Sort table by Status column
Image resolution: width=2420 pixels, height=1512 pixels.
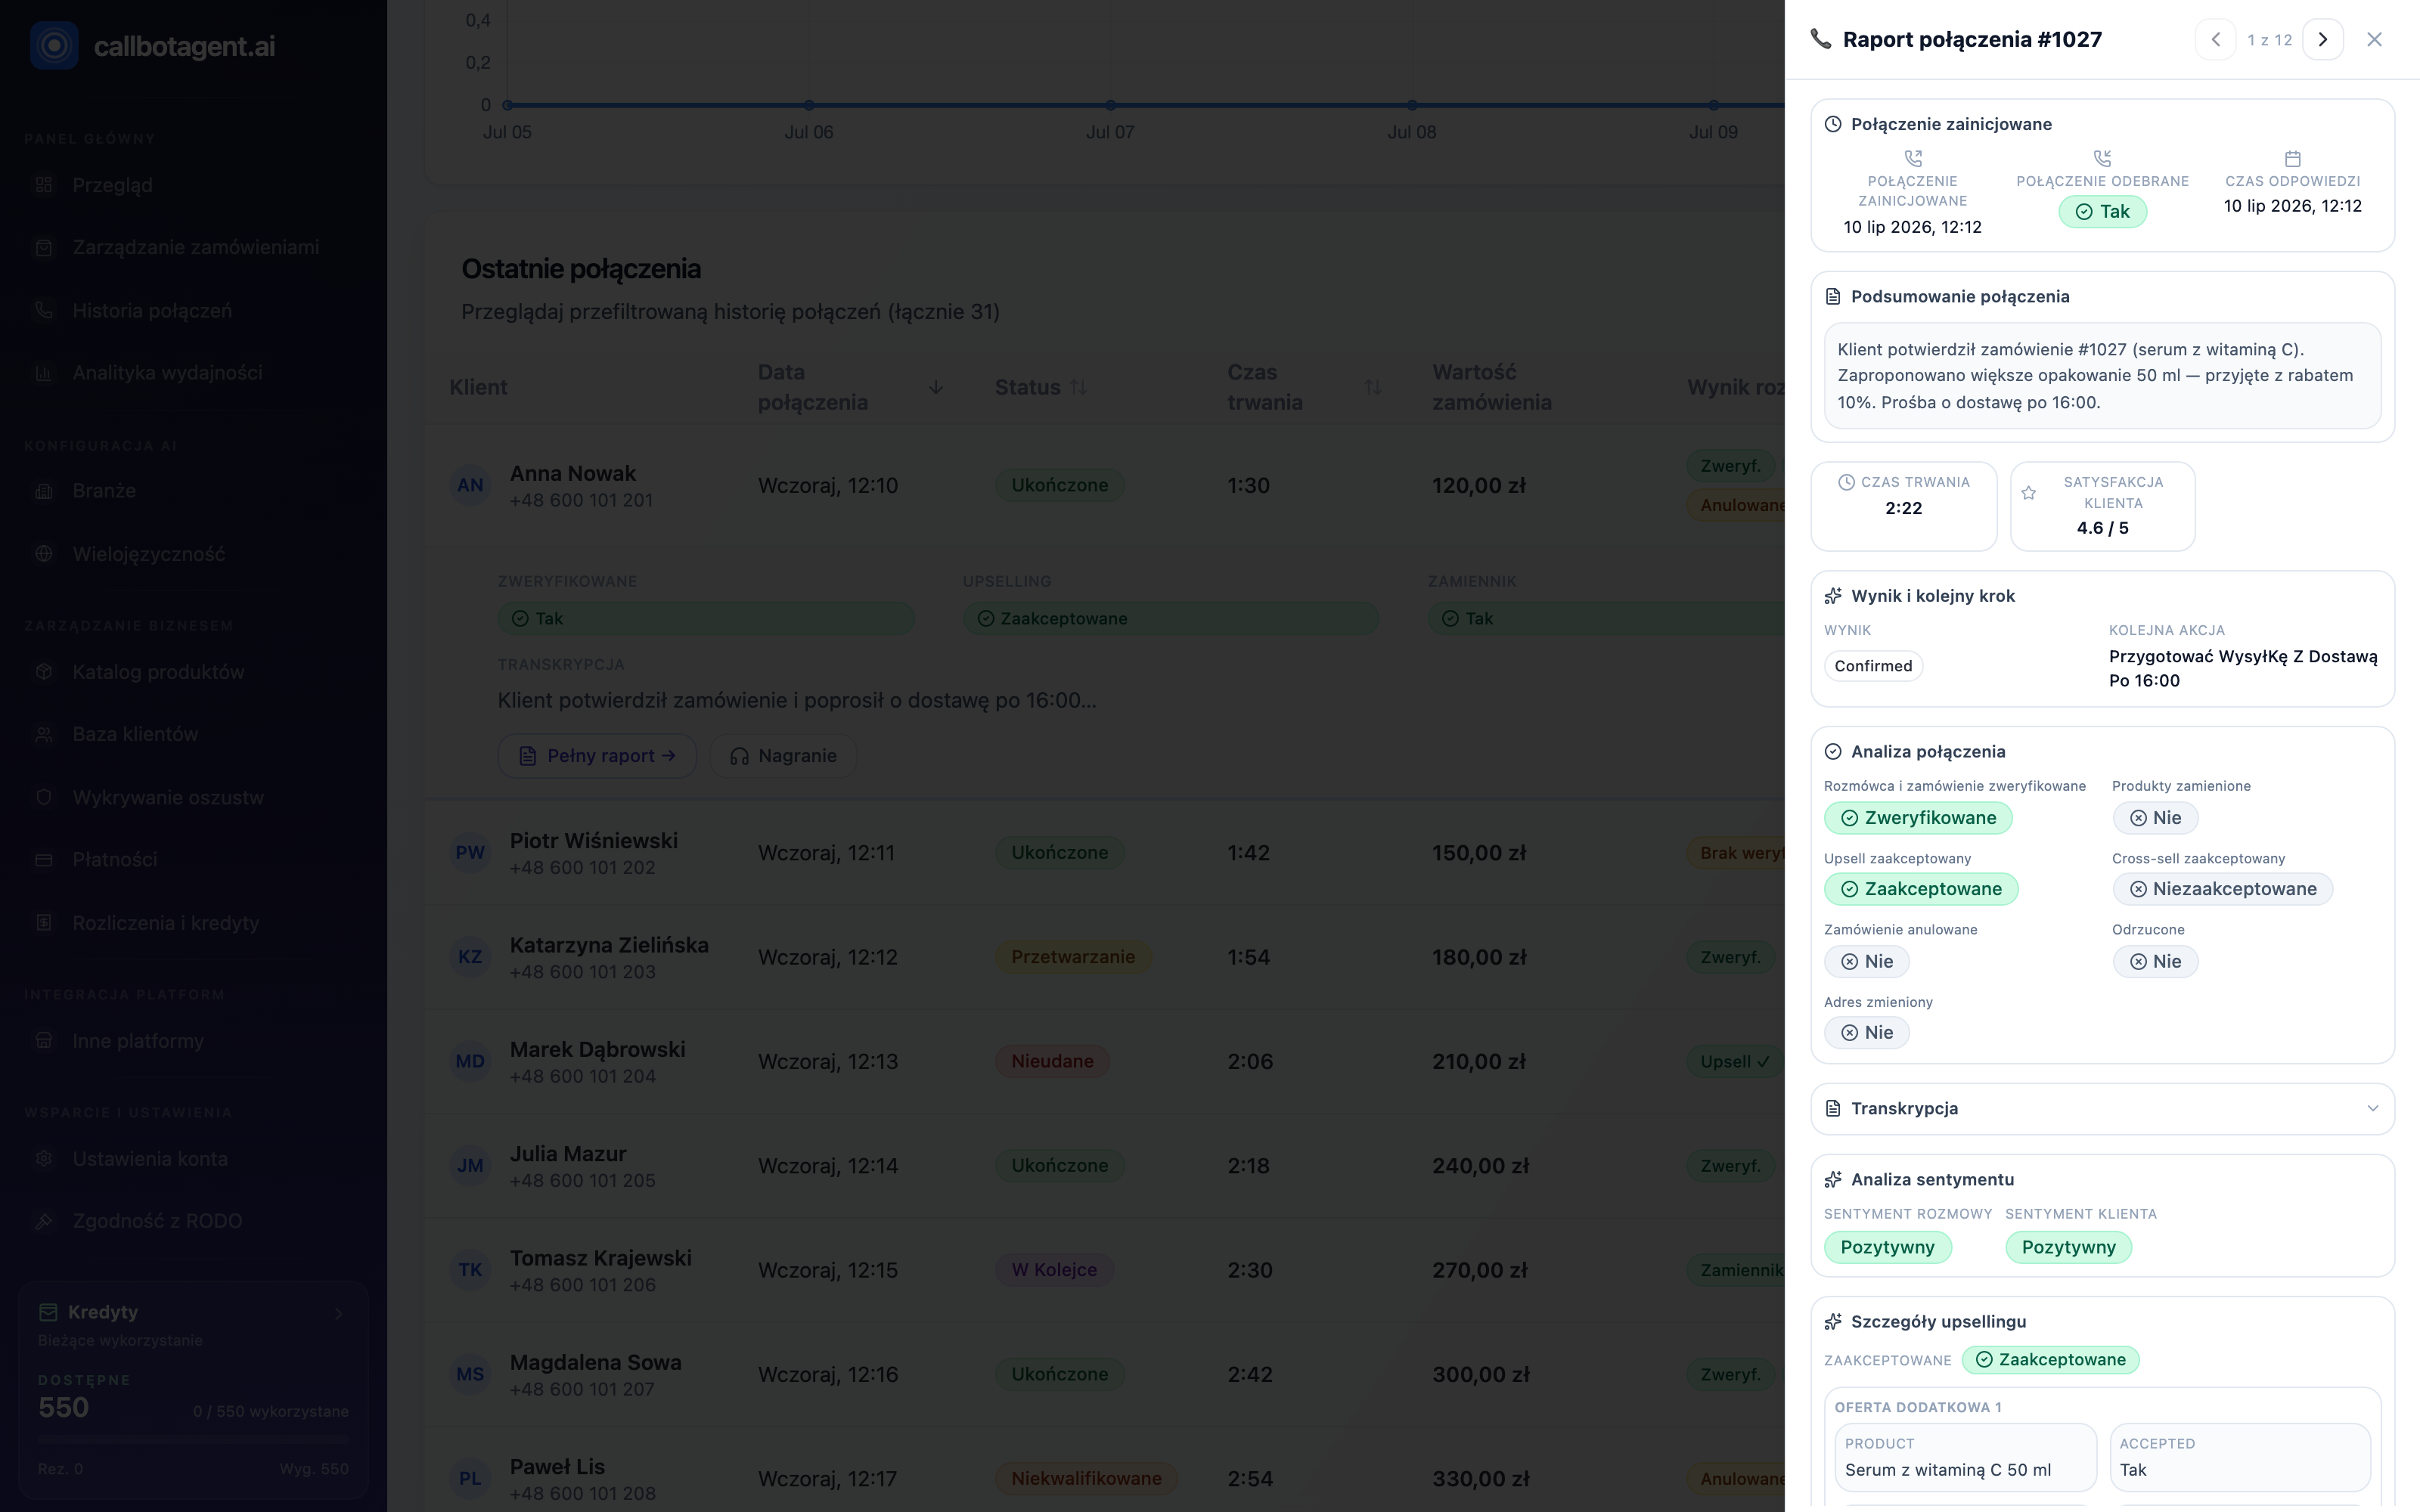coord(1078,387)
